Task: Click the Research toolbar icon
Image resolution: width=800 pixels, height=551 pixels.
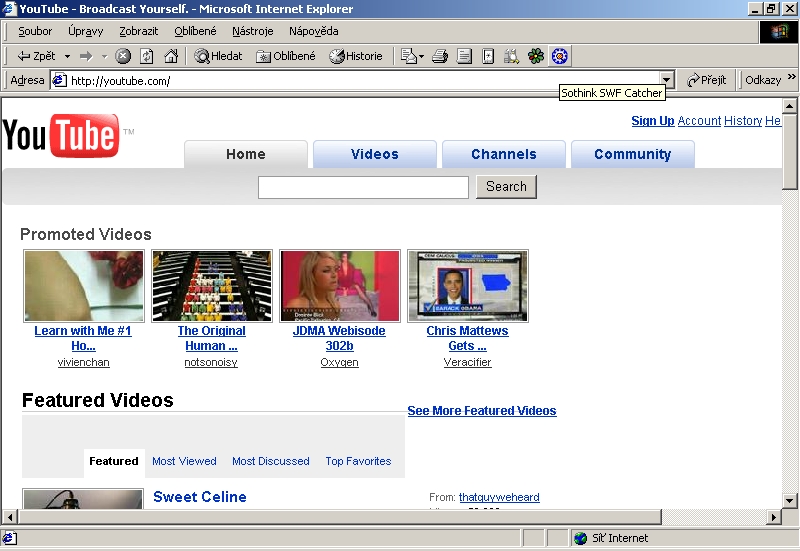Action: [511, 56]
